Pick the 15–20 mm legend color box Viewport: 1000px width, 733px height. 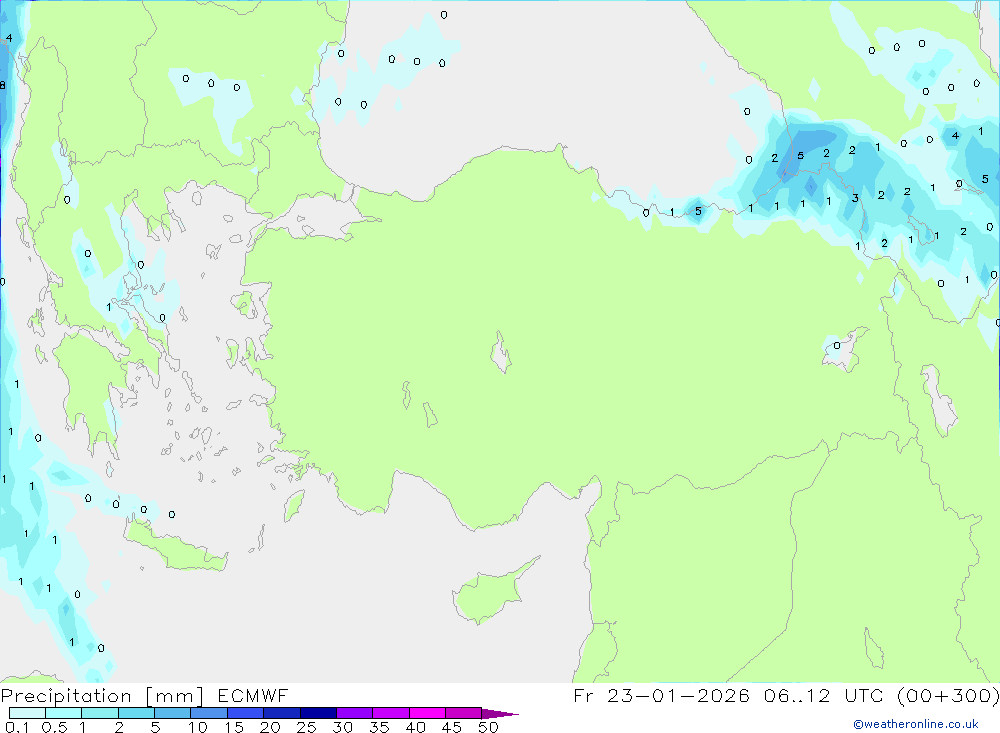[x=245, y=713]
